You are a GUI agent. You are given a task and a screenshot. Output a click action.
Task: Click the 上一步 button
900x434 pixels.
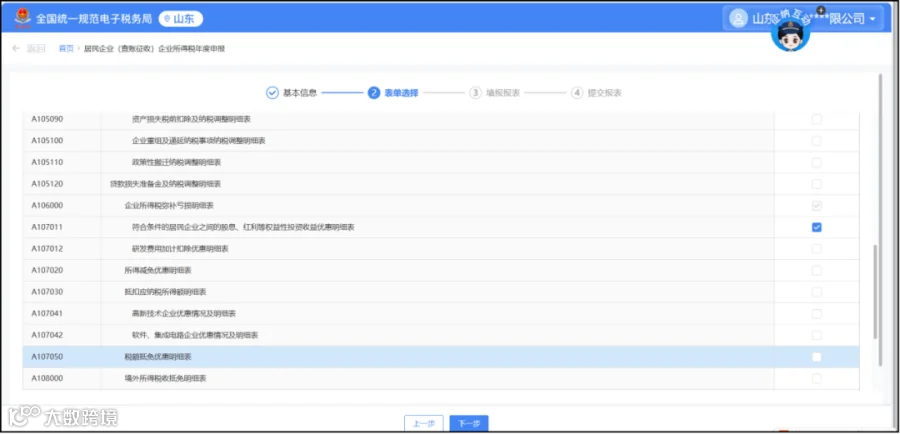424,424
